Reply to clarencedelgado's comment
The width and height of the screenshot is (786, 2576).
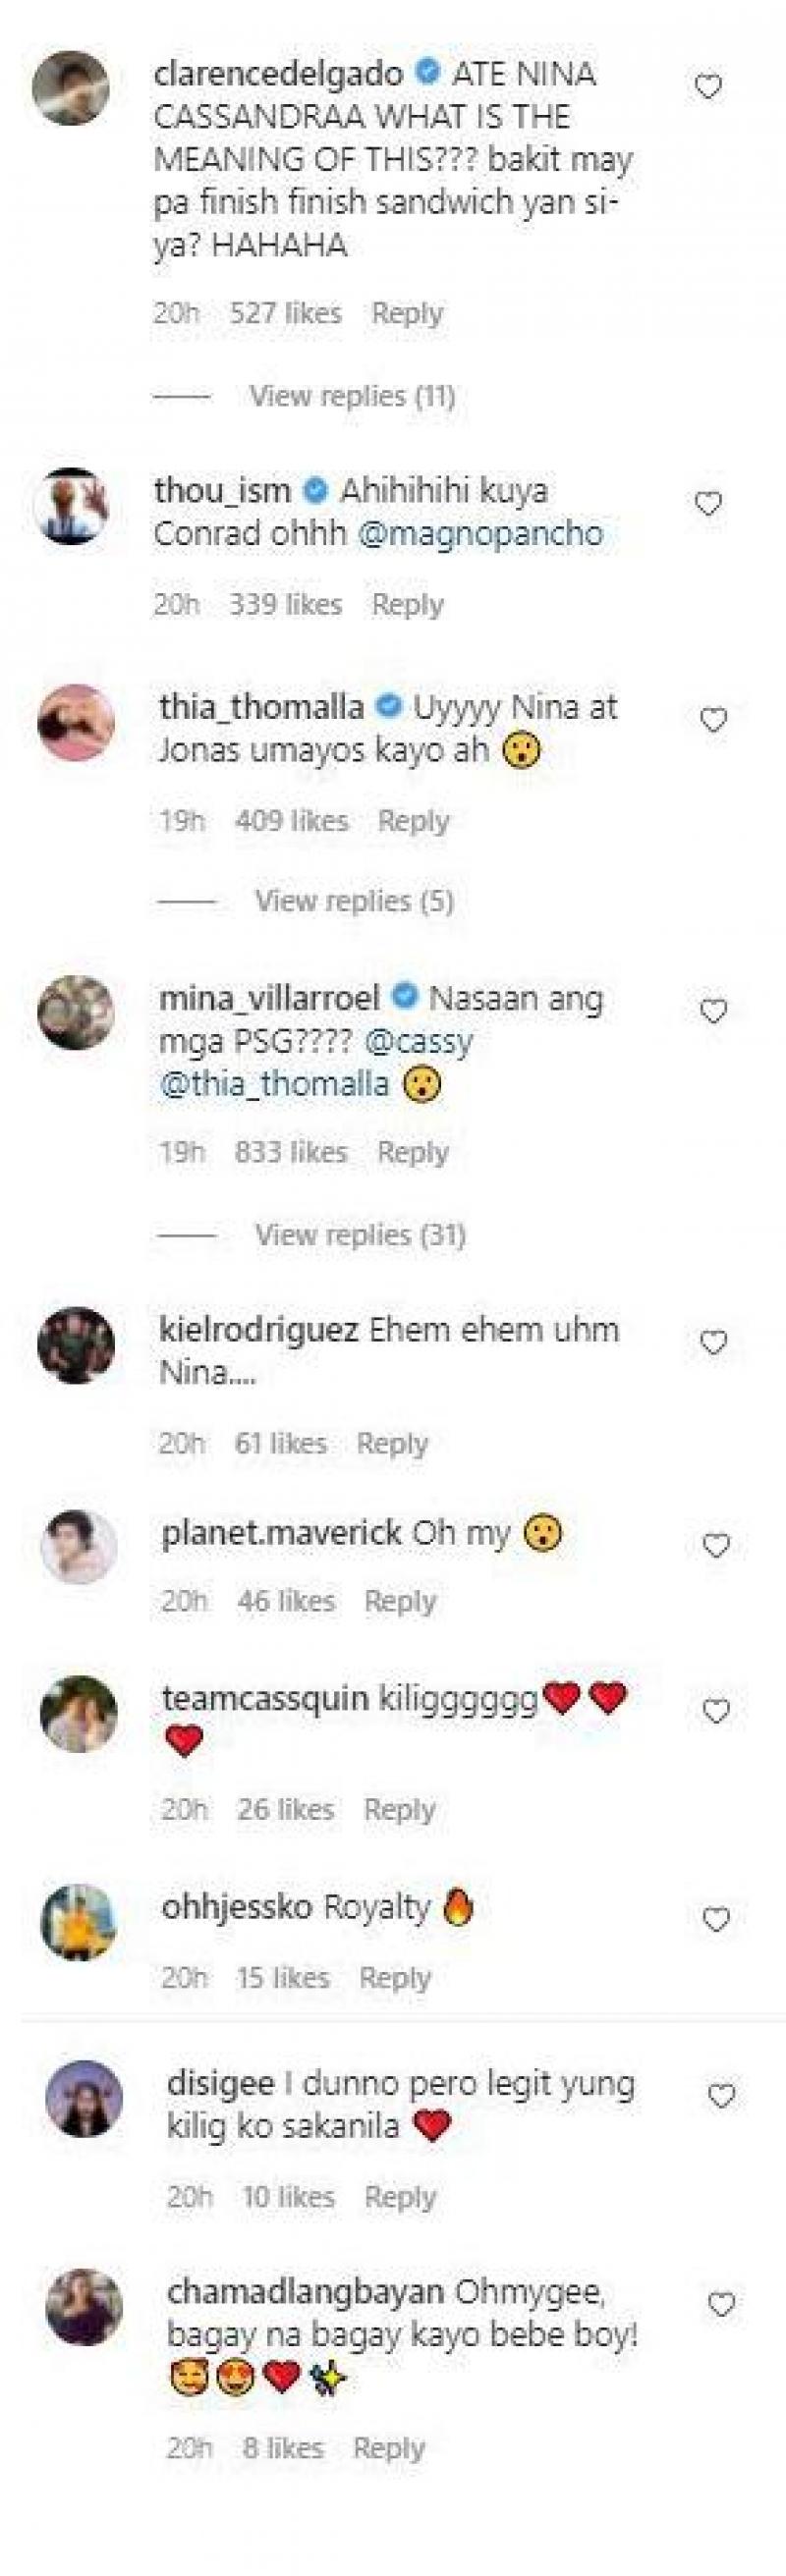[x=408, y=313]
